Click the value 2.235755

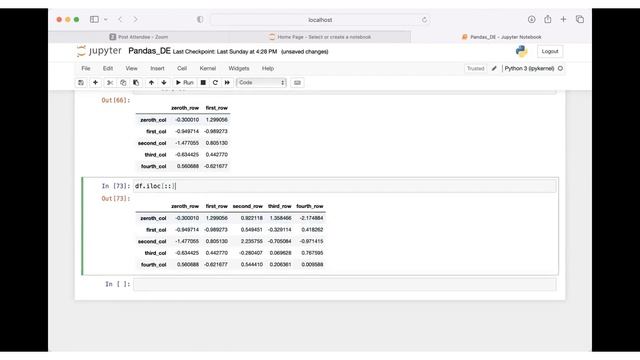pos(251,241)
